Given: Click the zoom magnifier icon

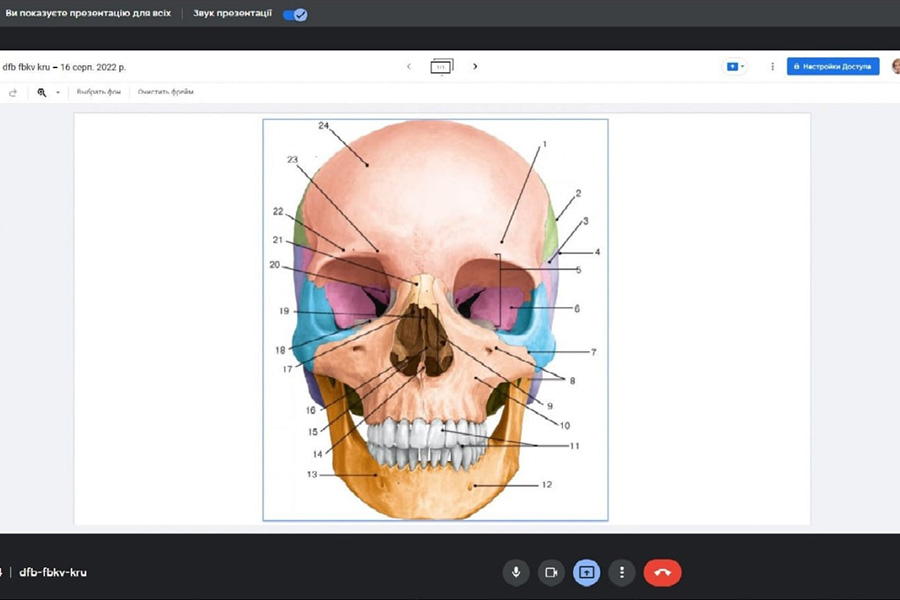Looking at the screenshot, I should coord(42,92).
